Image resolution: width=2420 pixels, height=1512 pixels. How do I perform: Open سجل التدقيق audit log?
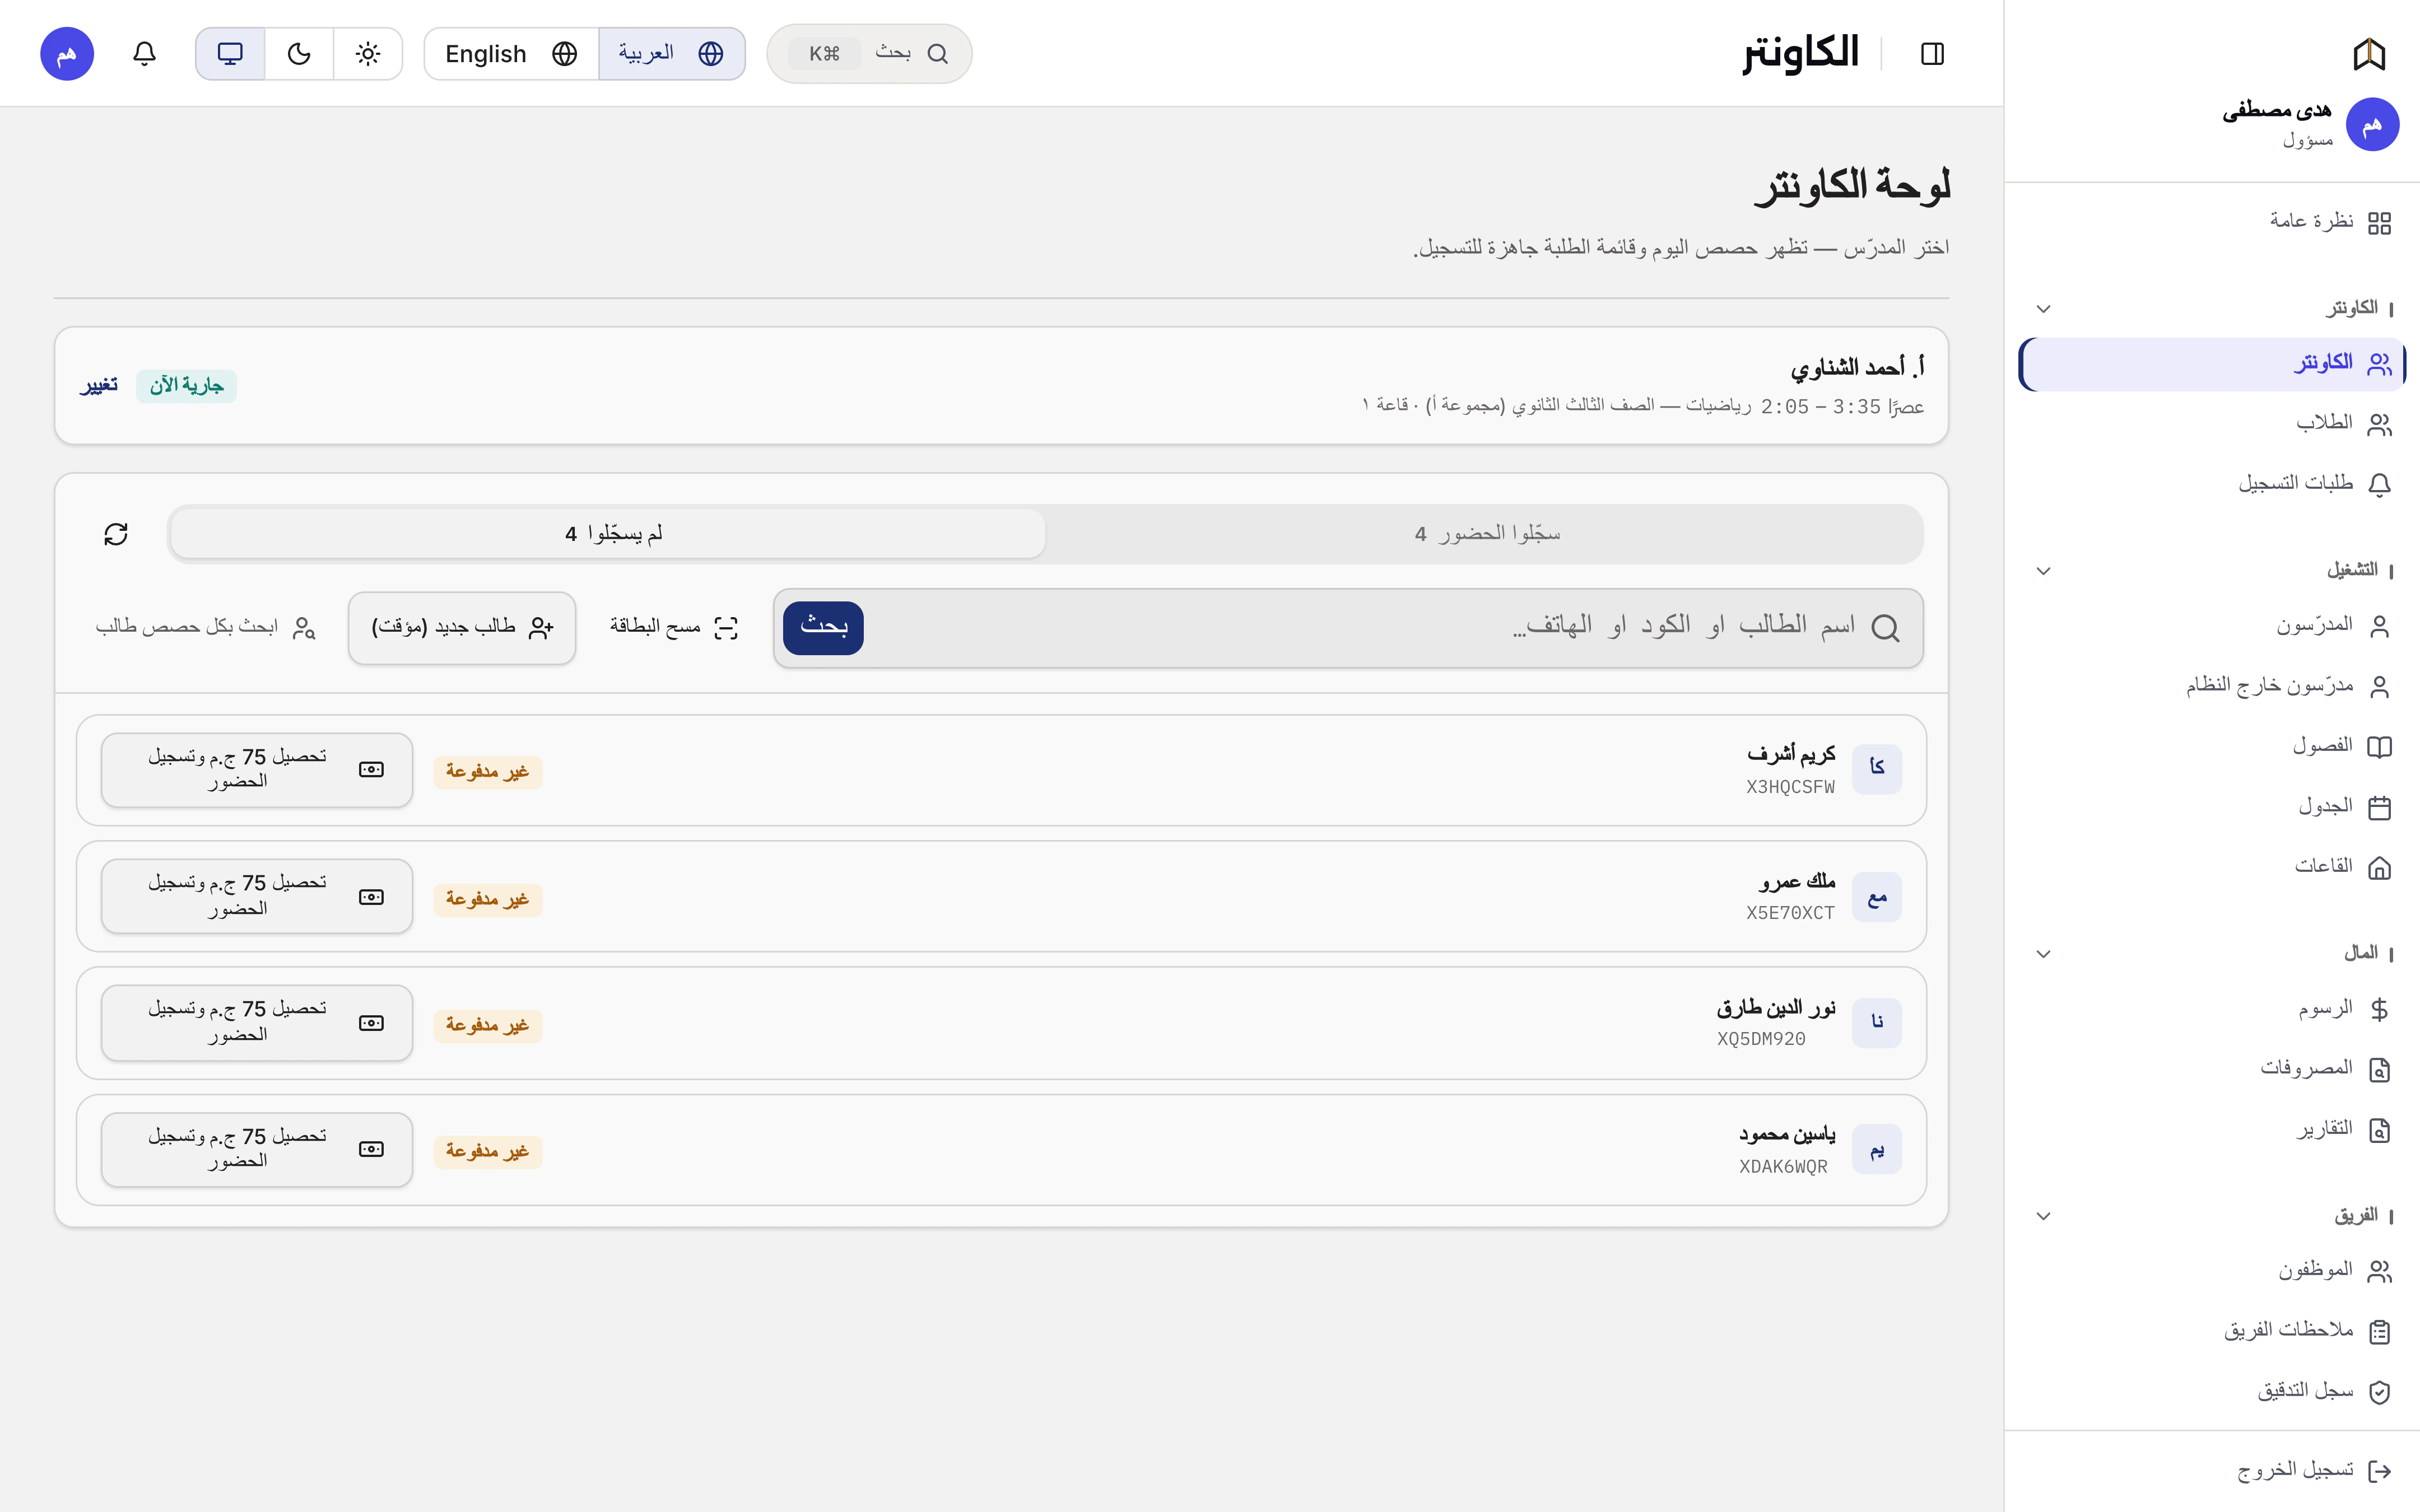tap(2212, 1392)
